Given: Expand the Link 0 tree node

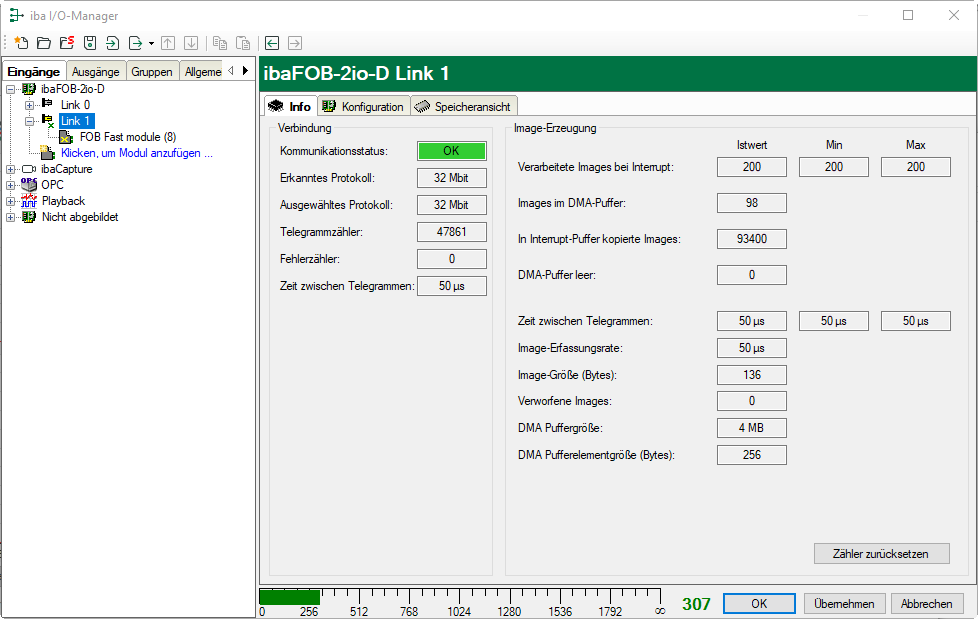Looking at the screenshot, I should tap(29, 105).
